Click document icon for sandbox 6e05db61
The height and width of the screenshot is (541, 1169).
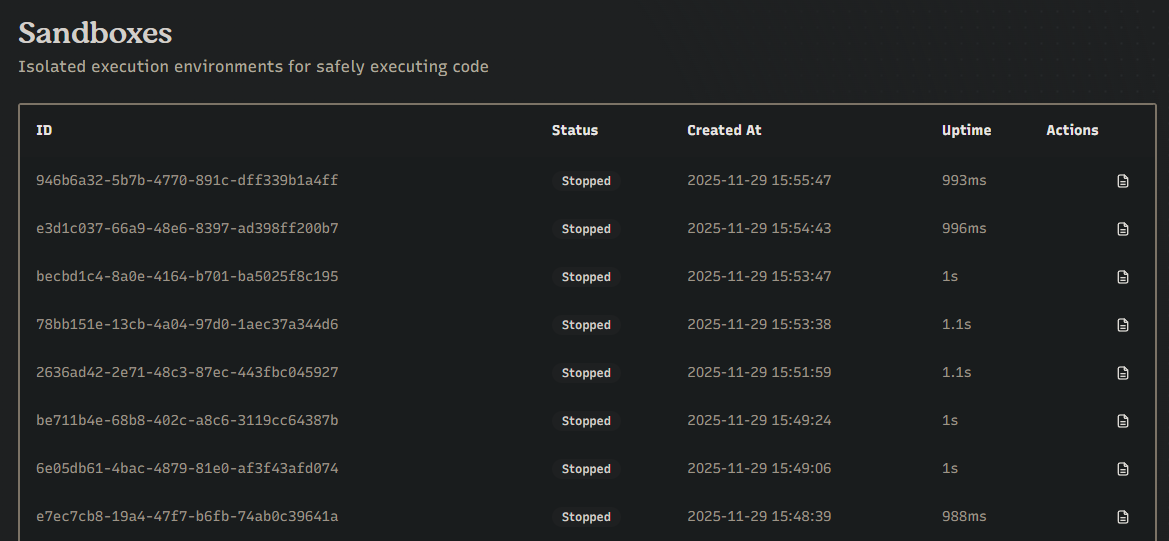(1123, 469)
